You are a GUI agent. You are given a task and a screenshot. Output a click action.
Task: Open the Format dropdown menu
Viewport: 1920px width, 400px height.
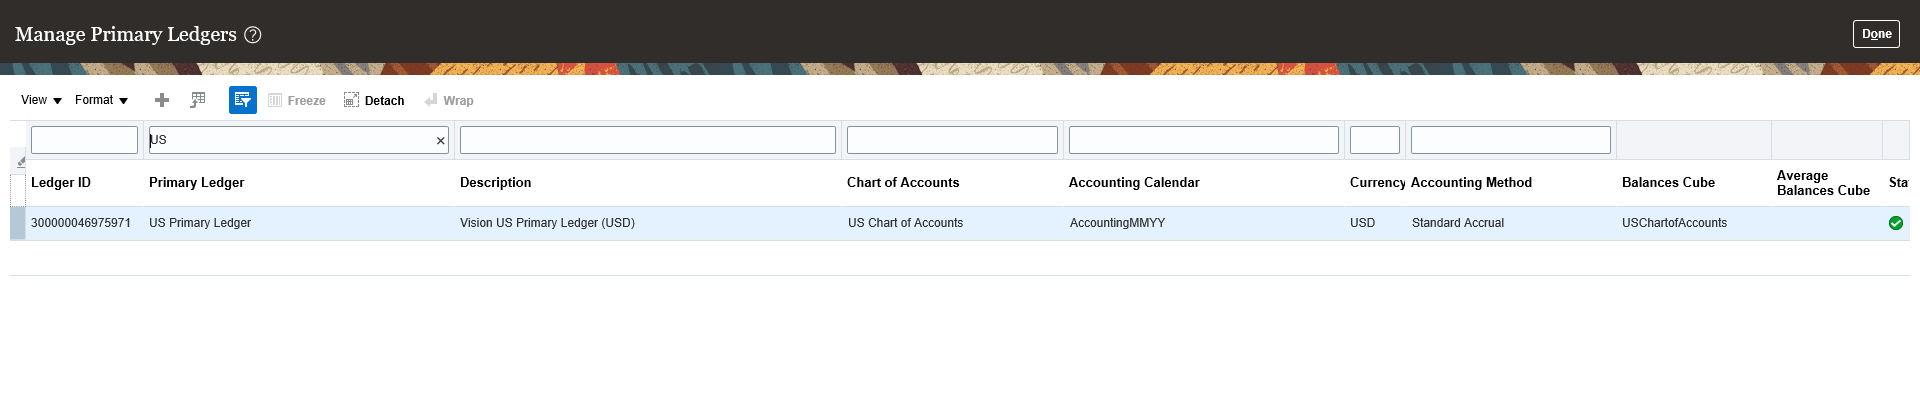pos(102,100)
